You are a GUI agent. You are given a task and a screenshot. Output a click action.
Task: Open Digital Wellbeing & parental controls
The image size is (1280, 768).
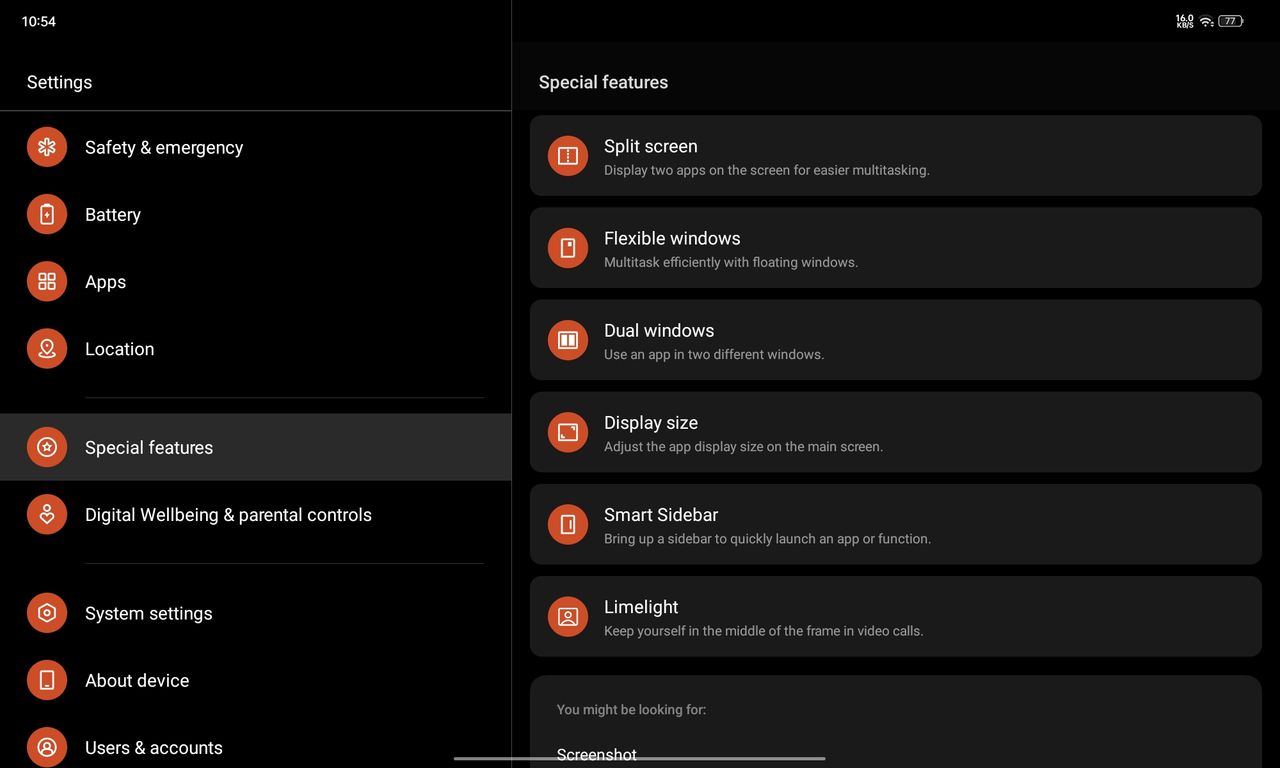tap(255, 515)
